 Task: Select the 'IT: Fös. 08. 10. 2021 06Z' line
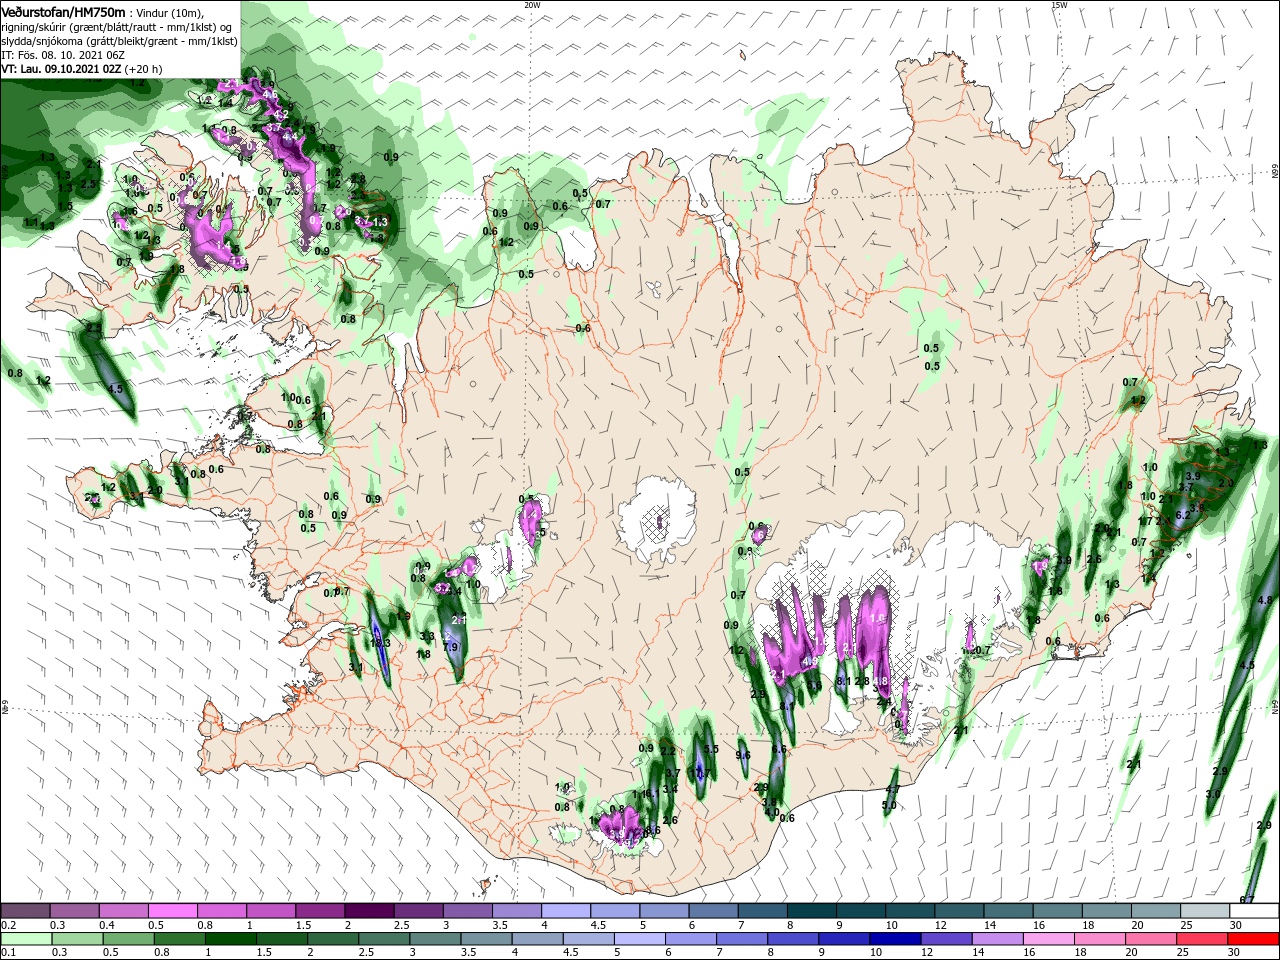pos(62,55)
